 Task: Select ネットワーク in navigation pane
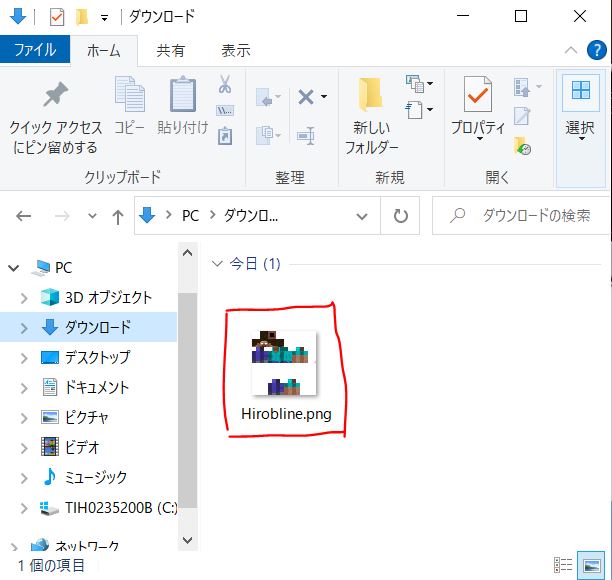point(88,545)
